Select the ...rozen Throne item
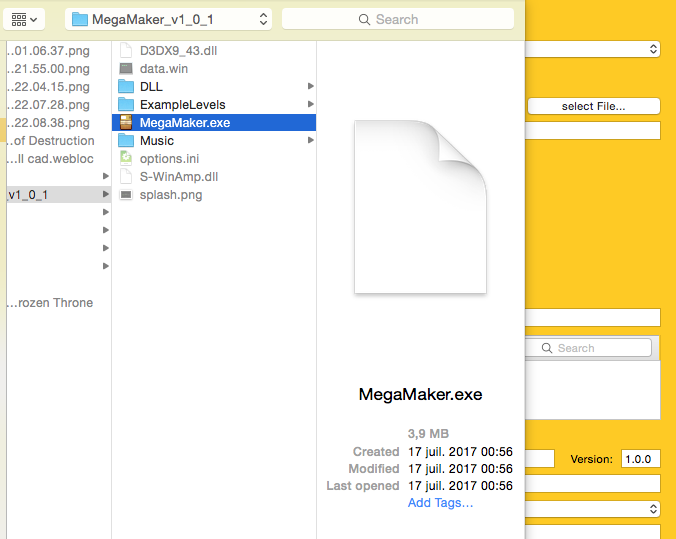Image resolution: width=676 pixels, height=539 pixels. (50, 303)
